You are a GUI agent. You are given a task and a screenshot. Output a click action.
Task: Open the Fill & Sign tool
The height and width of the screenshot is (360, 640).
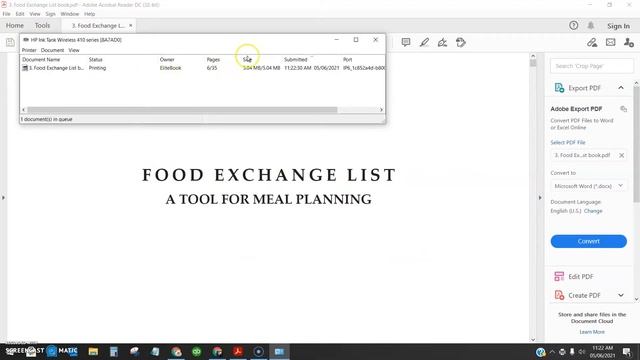[x=442, y=42]
